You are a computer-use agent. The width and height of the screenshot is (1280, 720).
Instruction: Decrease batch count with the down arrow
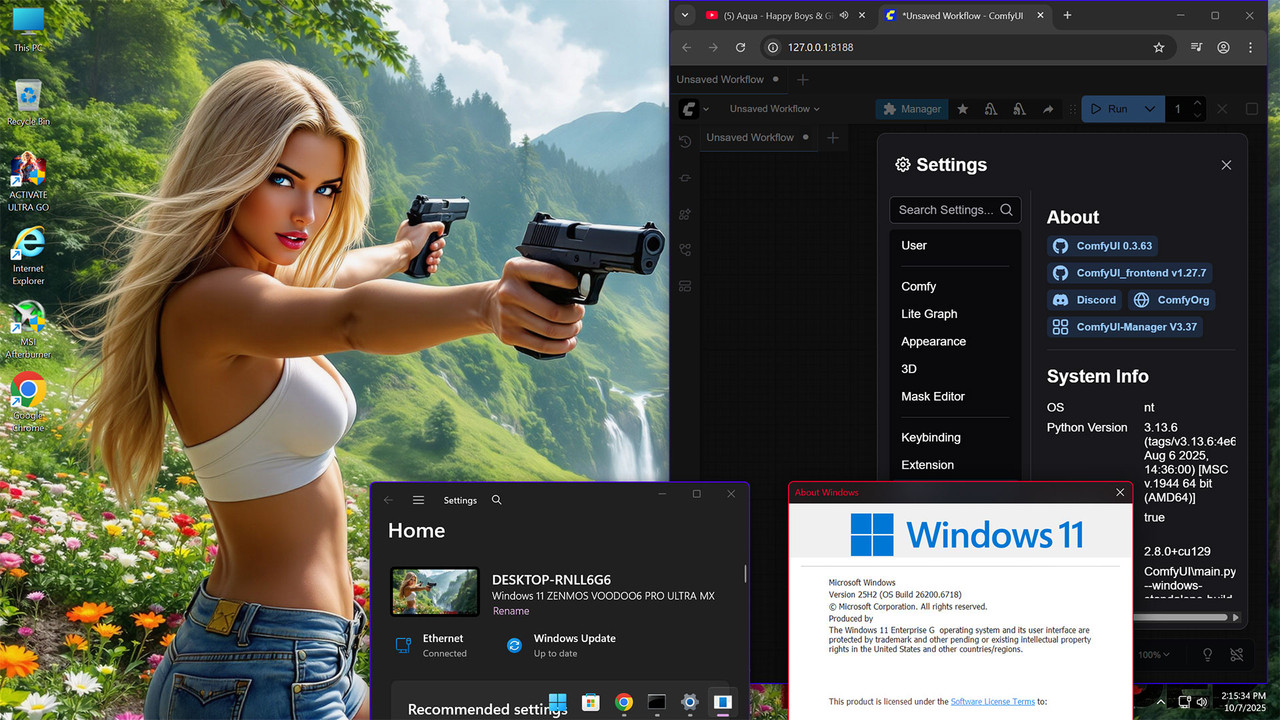(x=1198, y=115)
